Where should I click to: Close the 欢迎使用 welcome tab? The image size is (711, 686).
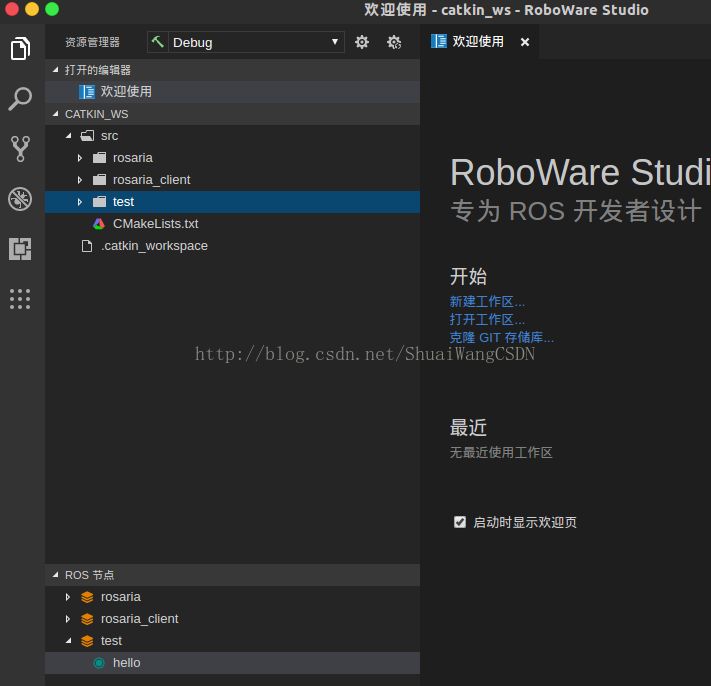525,42
